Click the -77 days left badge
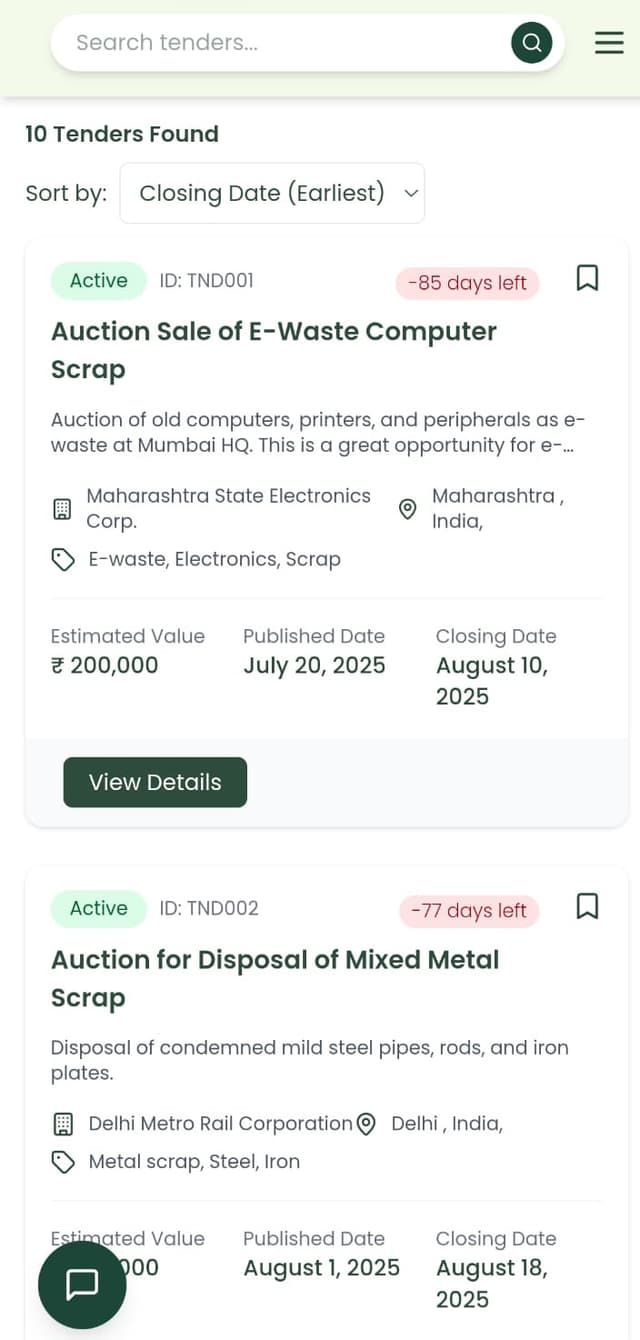The height and width of the screenshot is (1340, 640). point(468,911)
